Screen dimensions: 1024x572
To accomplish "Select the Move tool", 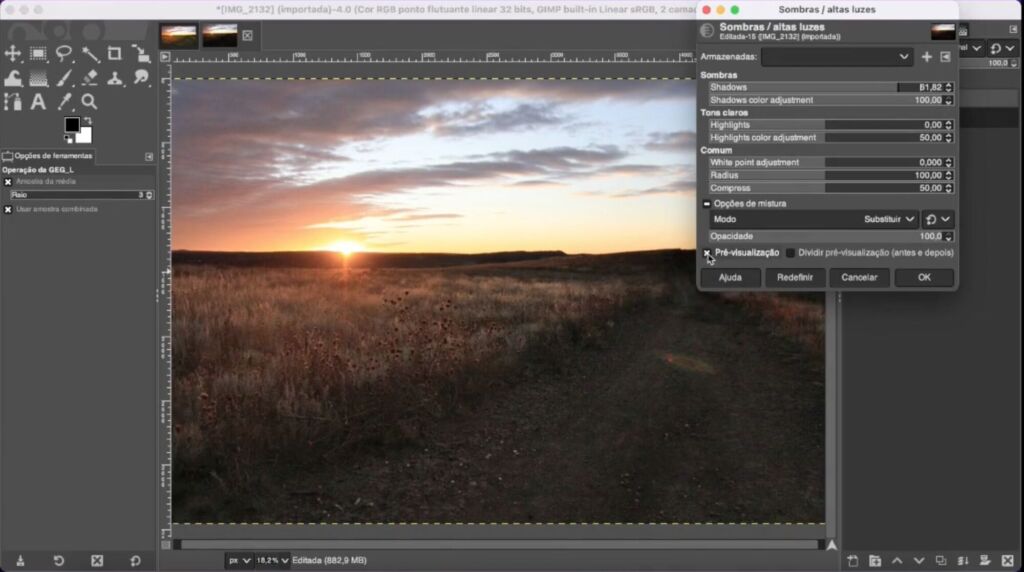I will (x=13, y=54).
